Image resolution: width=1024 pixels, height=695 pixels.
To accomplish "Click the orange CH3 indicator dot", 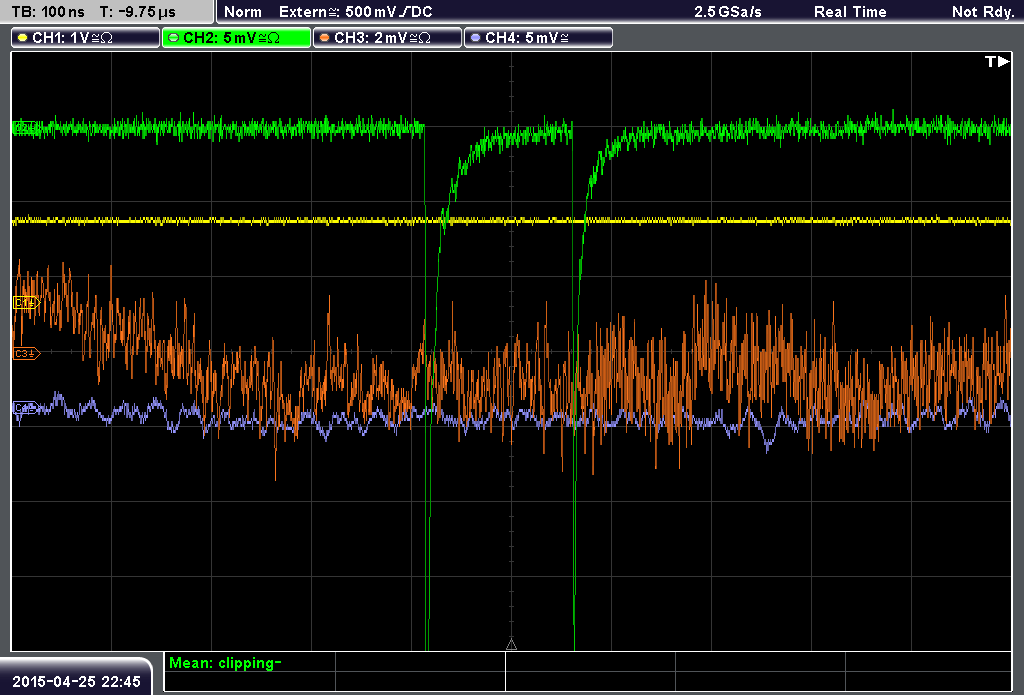I will (325, 38).
